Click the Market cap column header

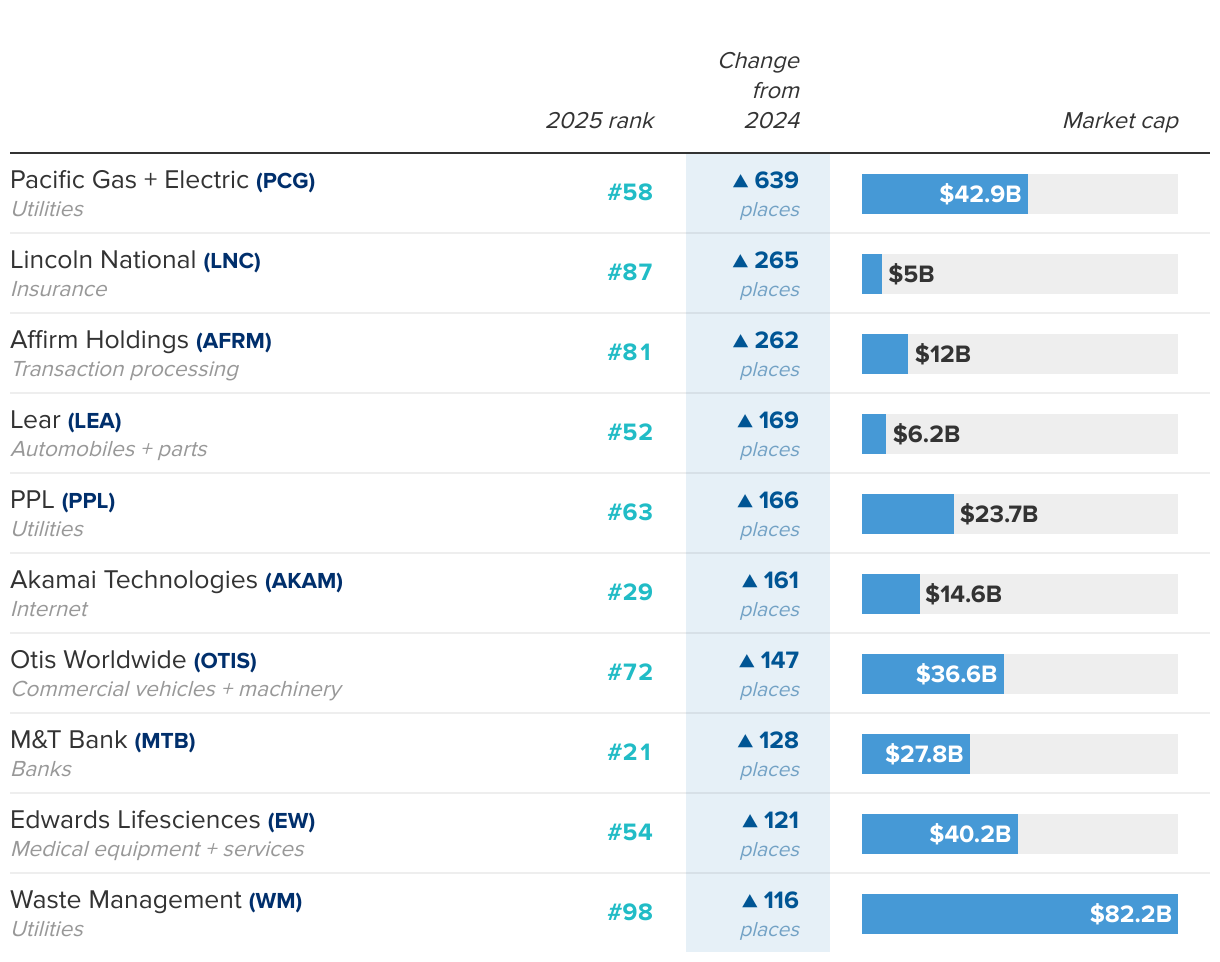tap(1120, 121)
